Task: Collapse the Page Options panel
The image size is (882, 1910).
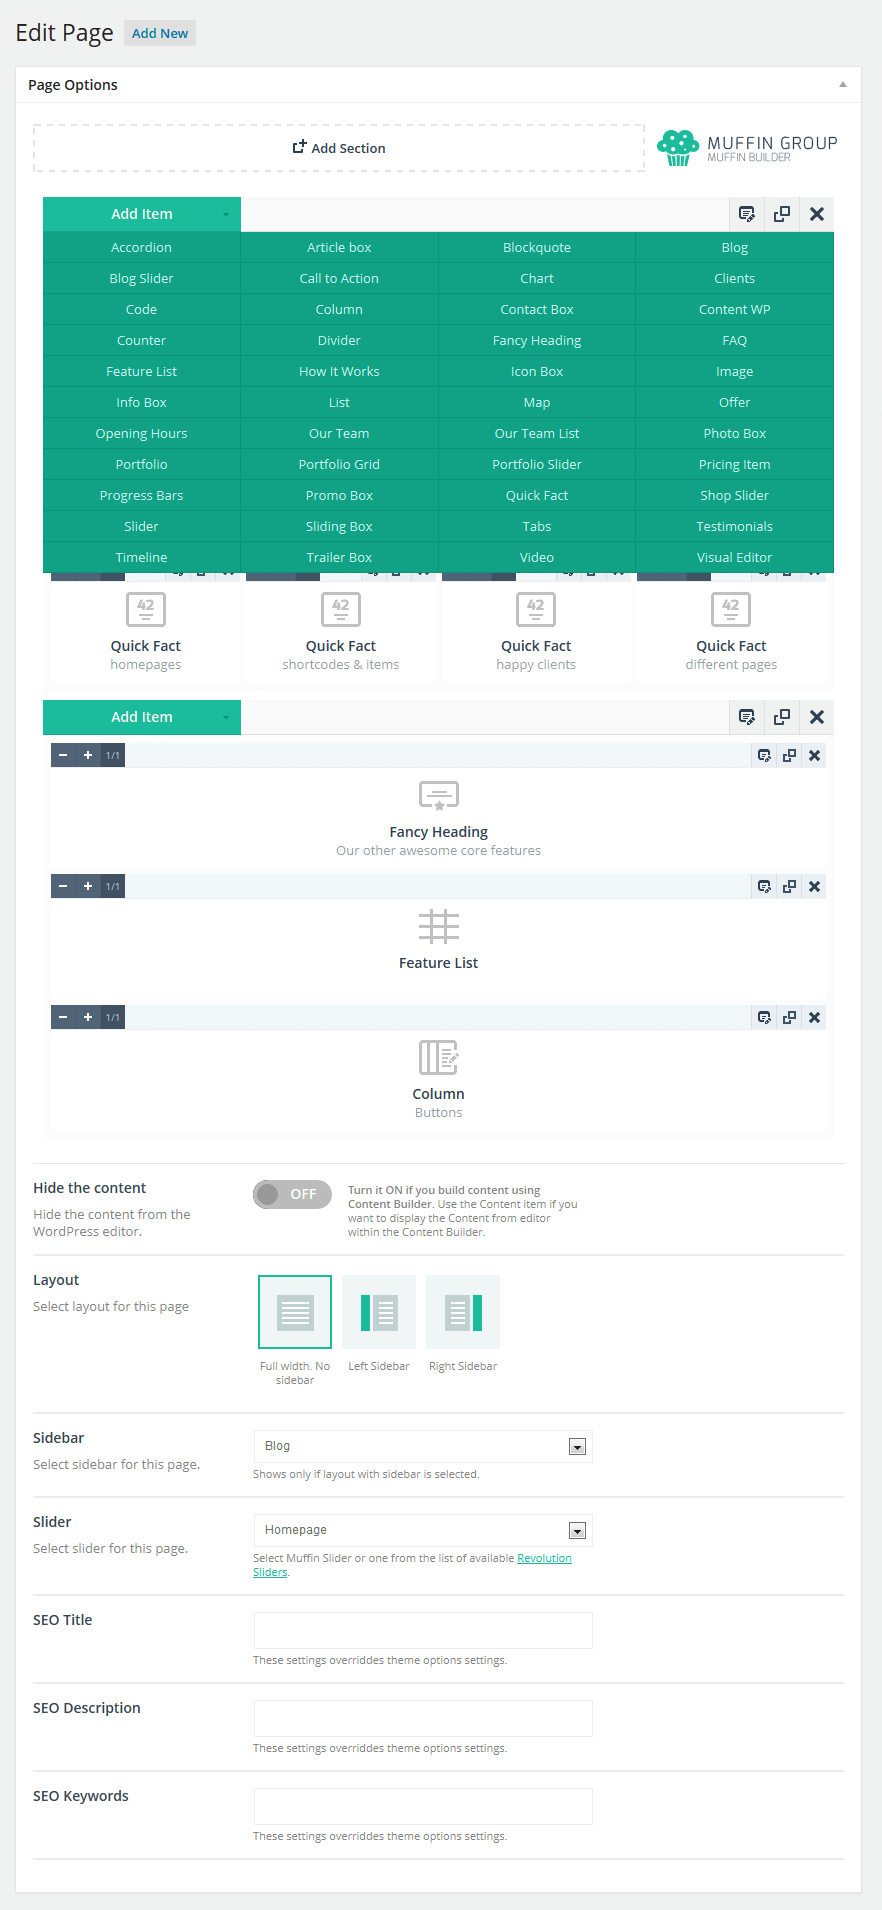Action: click(x=843, y=85)
